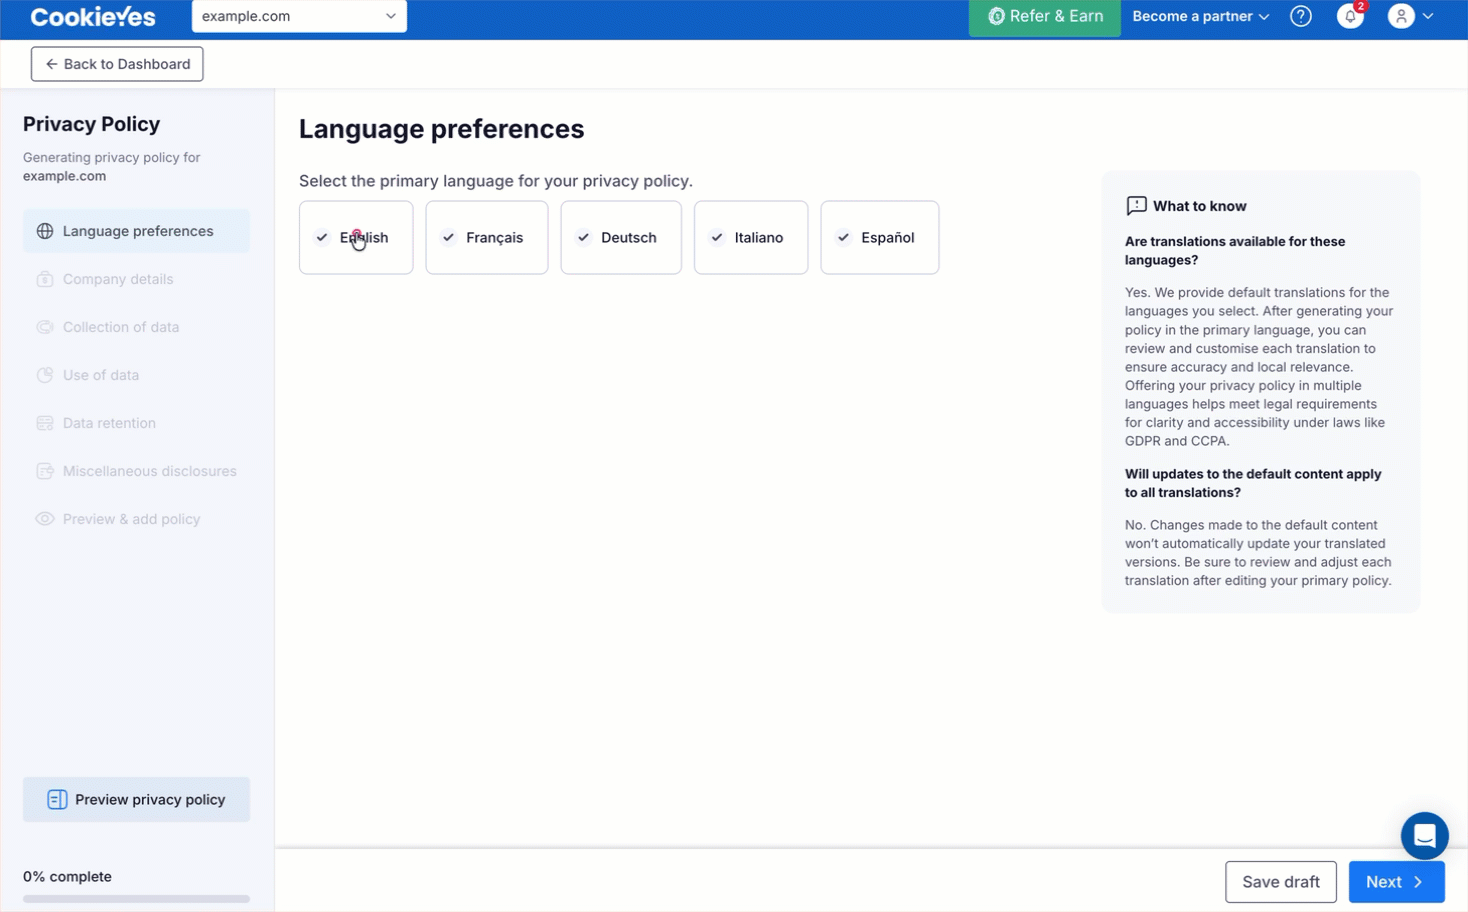Expand the account menu chevron
Image resolution: width=1468 pixels, height=912 pixels.
point(1428,16)
